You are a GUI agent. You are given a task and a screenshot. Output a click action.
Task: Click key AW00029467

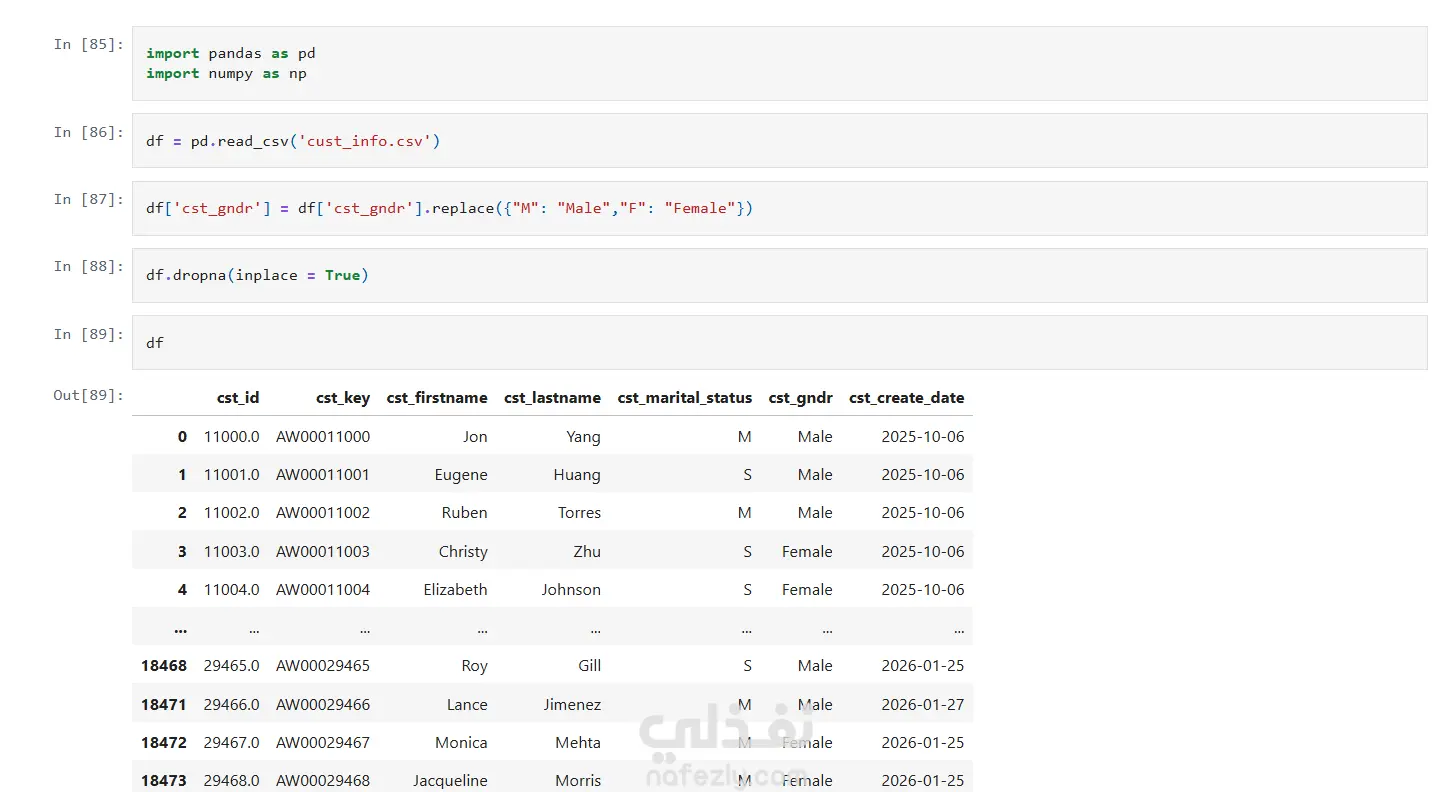coord(323,742)
